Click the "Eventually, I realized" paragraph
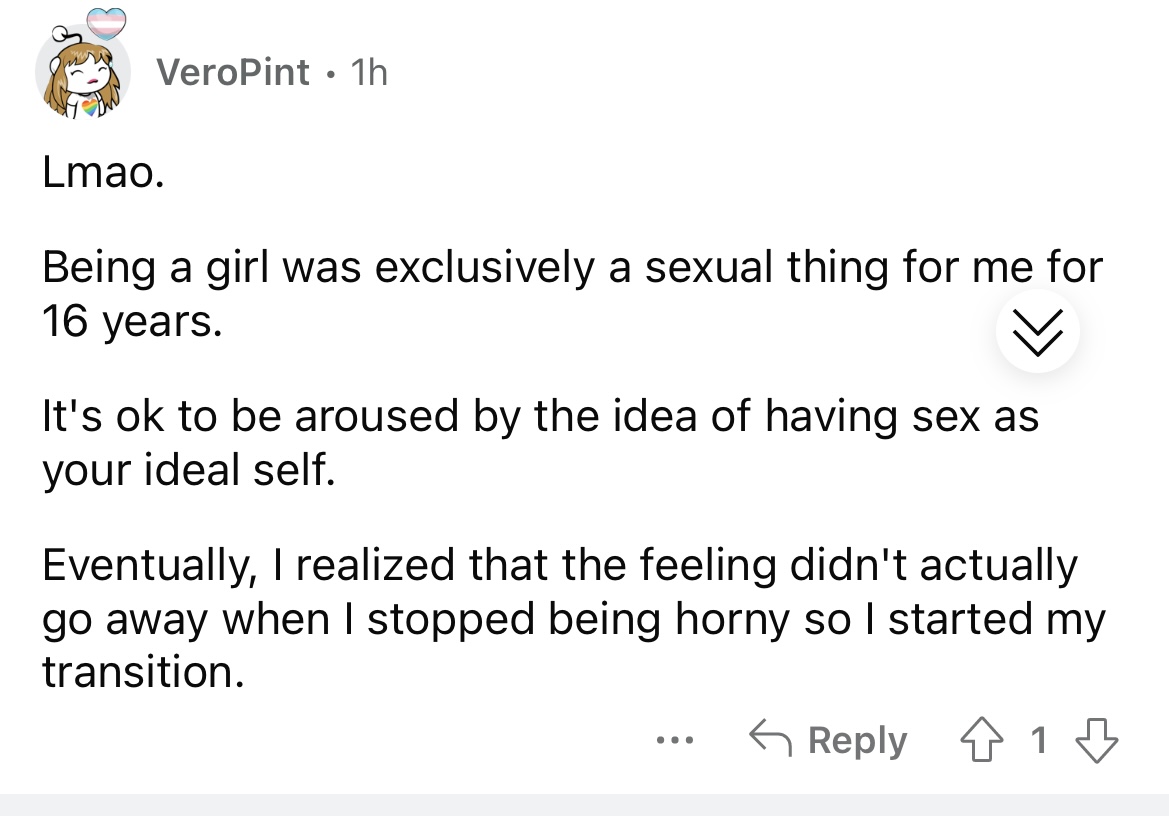 559,566
